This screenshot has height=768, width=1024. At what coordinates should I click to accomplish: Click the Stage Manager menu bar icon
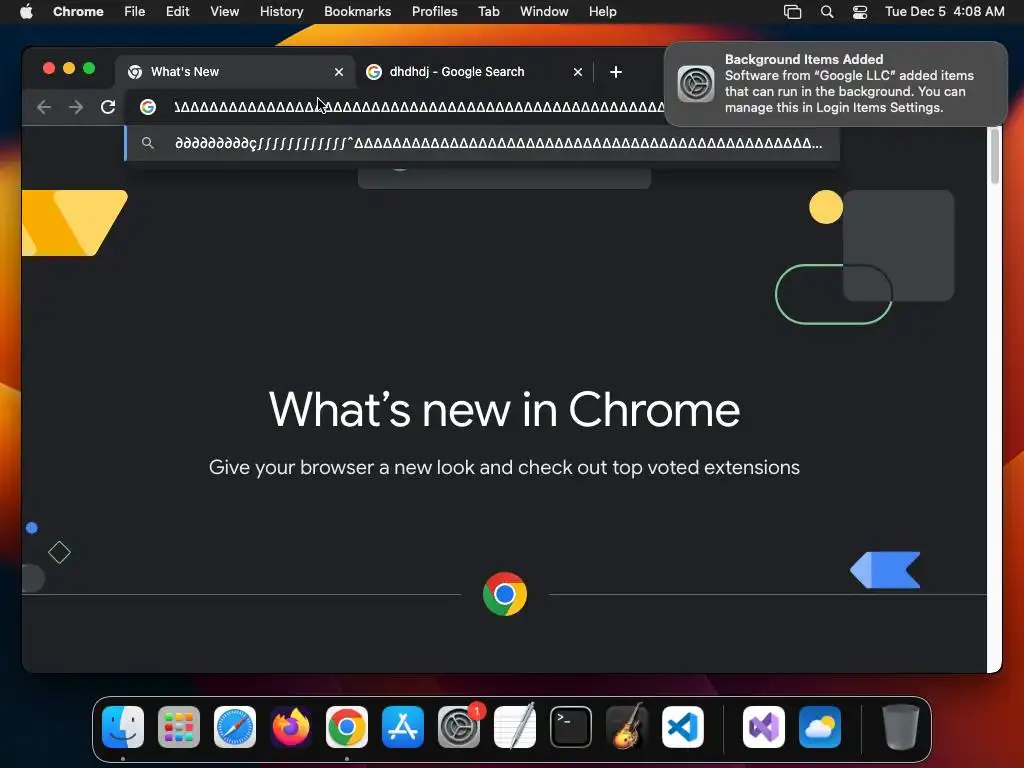[x=792, y=12]
